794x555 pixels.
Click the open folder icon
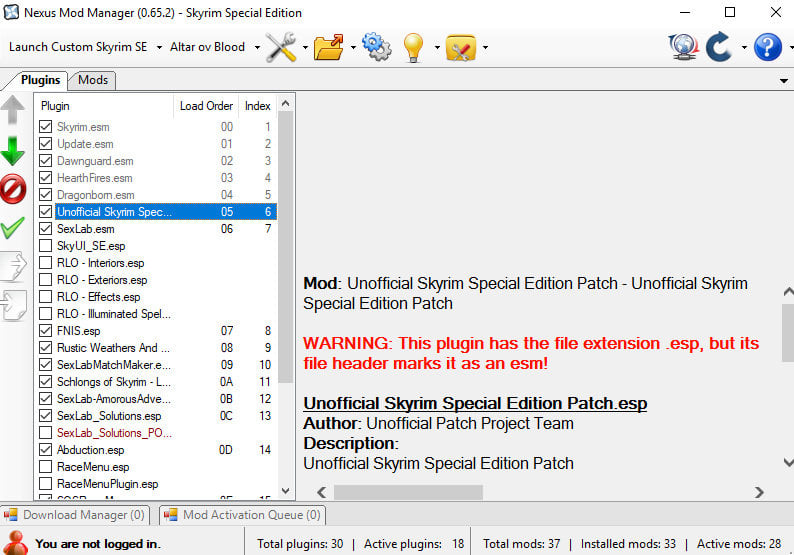coord(329,47)
